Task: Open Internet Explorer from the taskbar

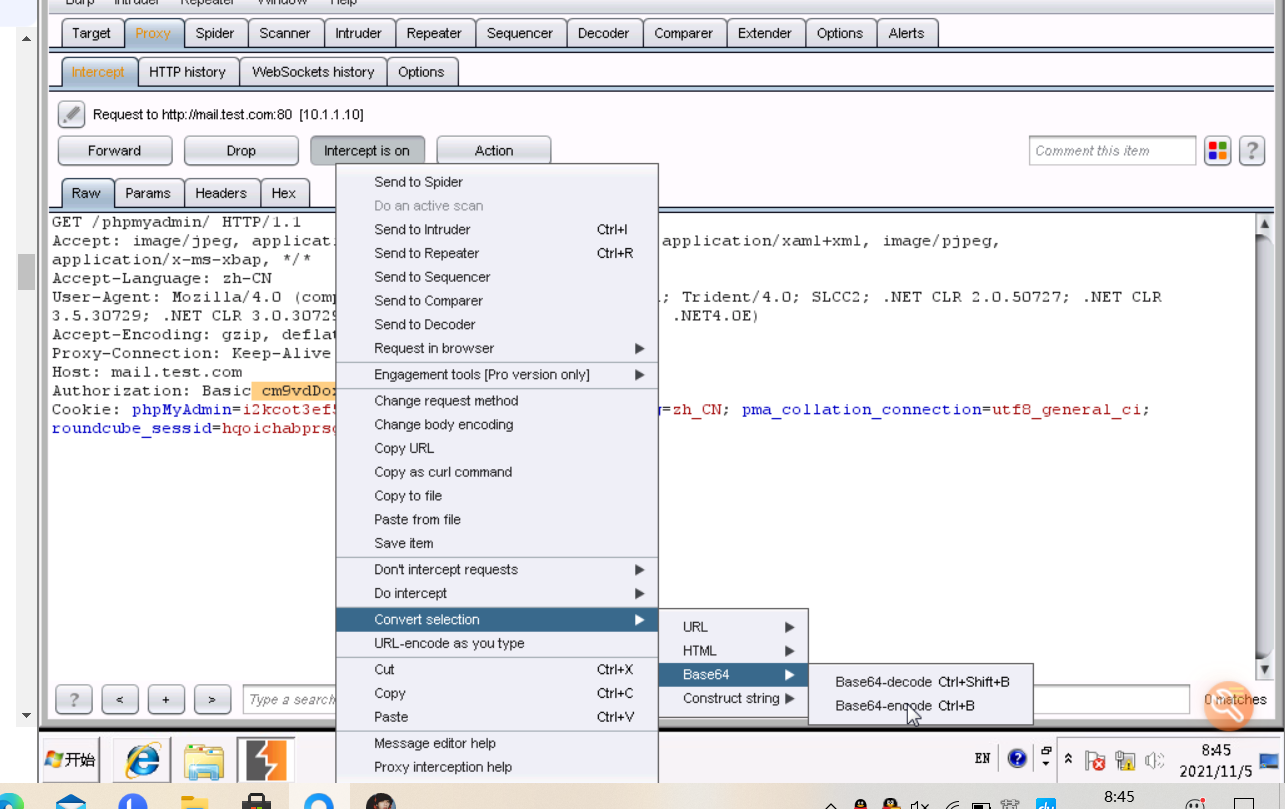Action: 143,760
